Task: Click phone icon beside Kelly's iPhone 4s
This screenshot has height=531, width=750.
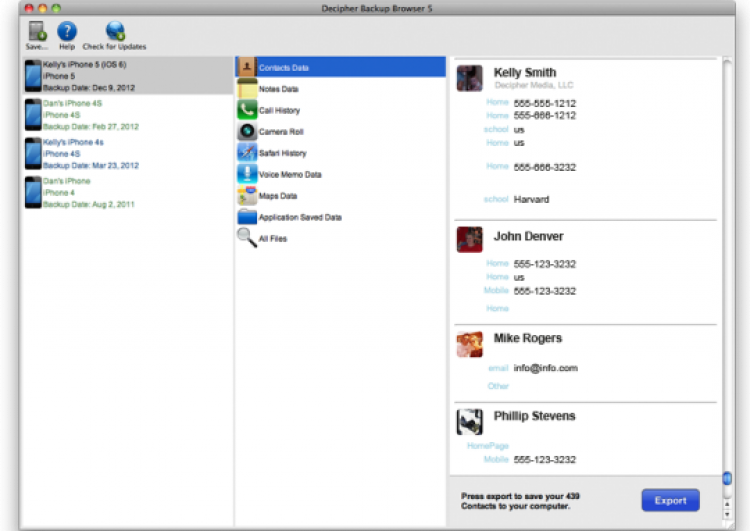Action: pyautogui.click(x=33, y=154)
